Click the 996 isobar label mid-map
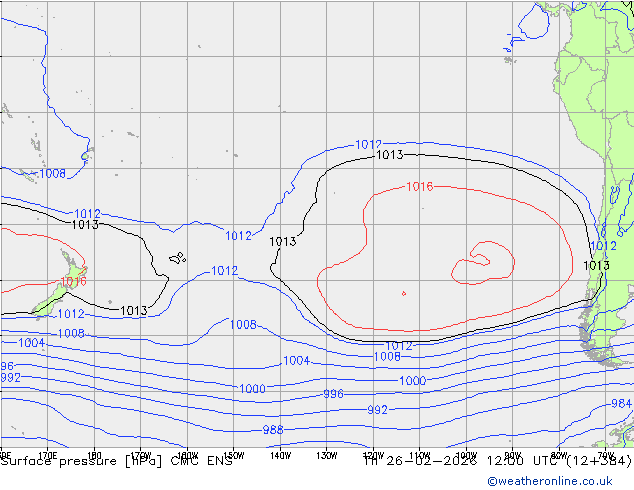634x490 pixels. coord(333,394)
